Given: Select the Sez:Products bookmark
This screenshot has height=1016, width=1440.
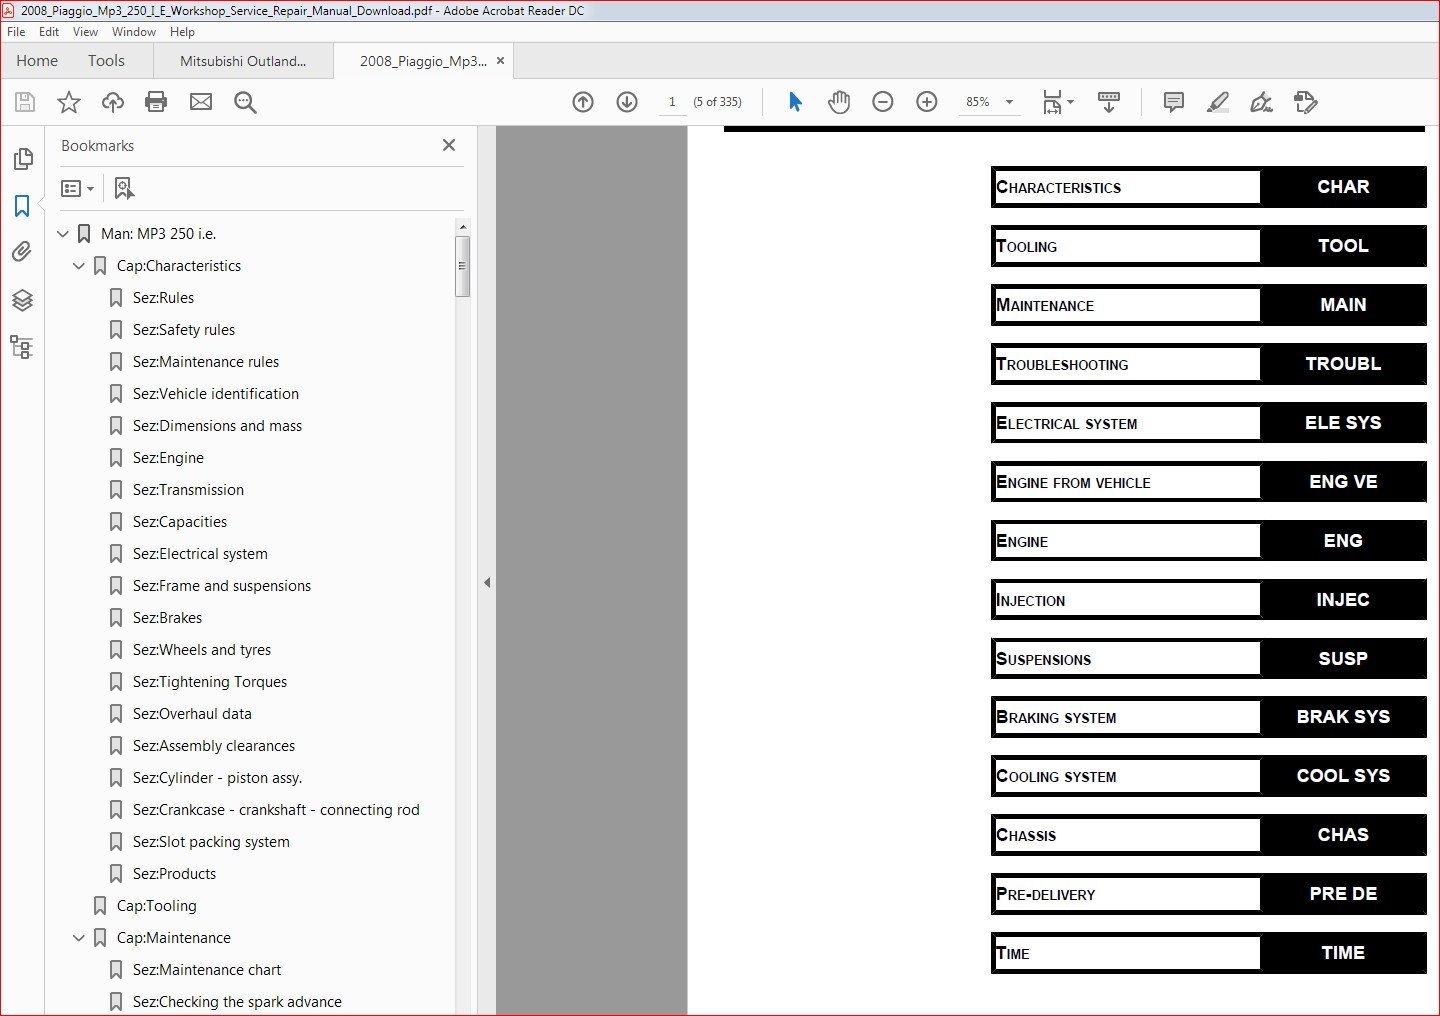Looking at the screenshot, I should [x=174, y=874].
